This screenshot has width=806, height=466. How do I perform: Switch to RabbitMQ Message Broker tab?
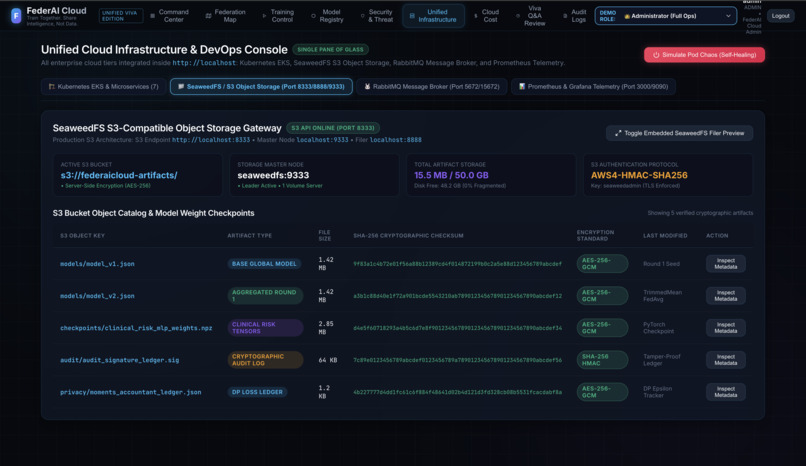[432, 87]
